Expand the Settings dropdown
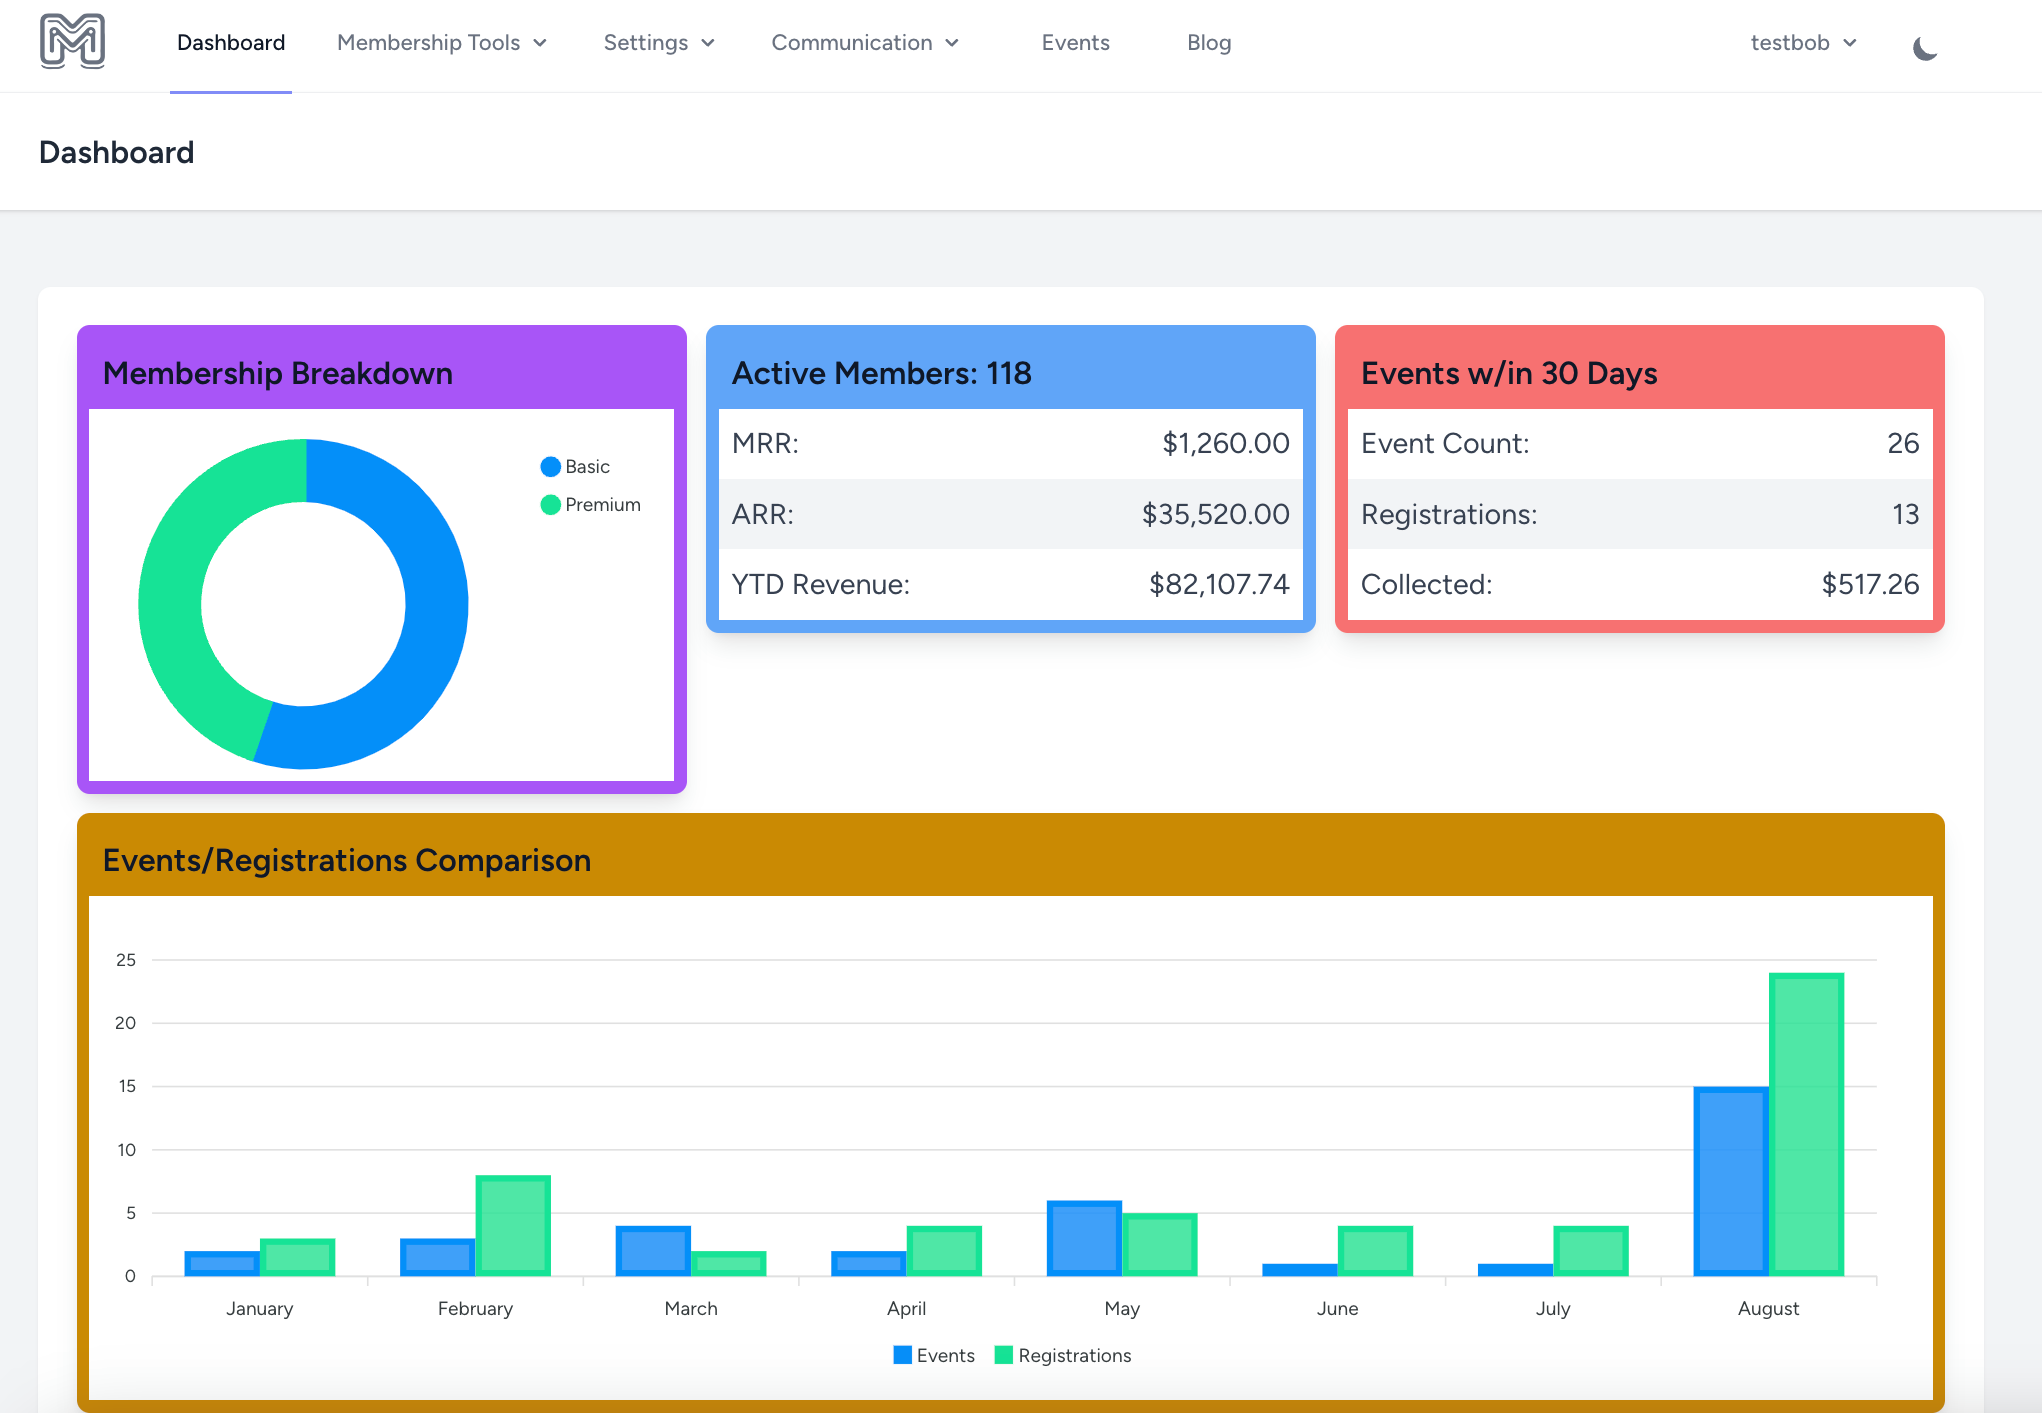The width and height of the screenshot is (2042, 1413). coord(658,43)
